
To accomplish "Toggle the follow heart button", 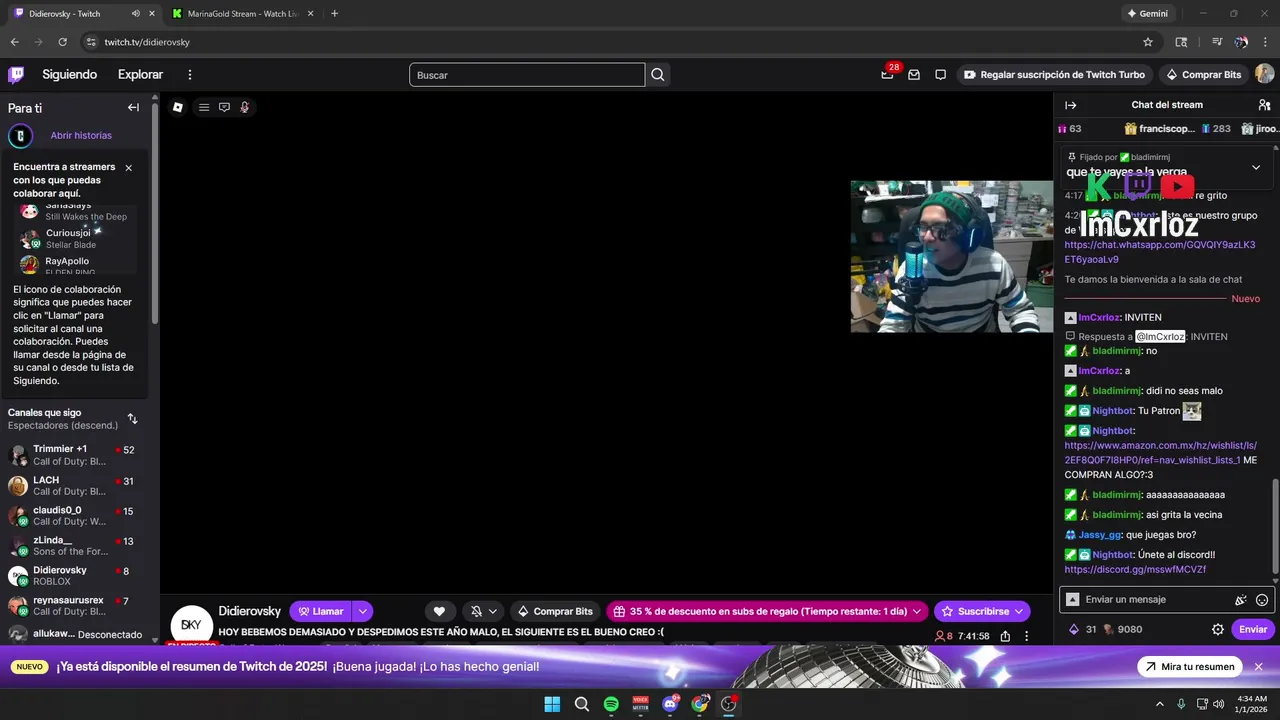I will [x=439, y=611].
